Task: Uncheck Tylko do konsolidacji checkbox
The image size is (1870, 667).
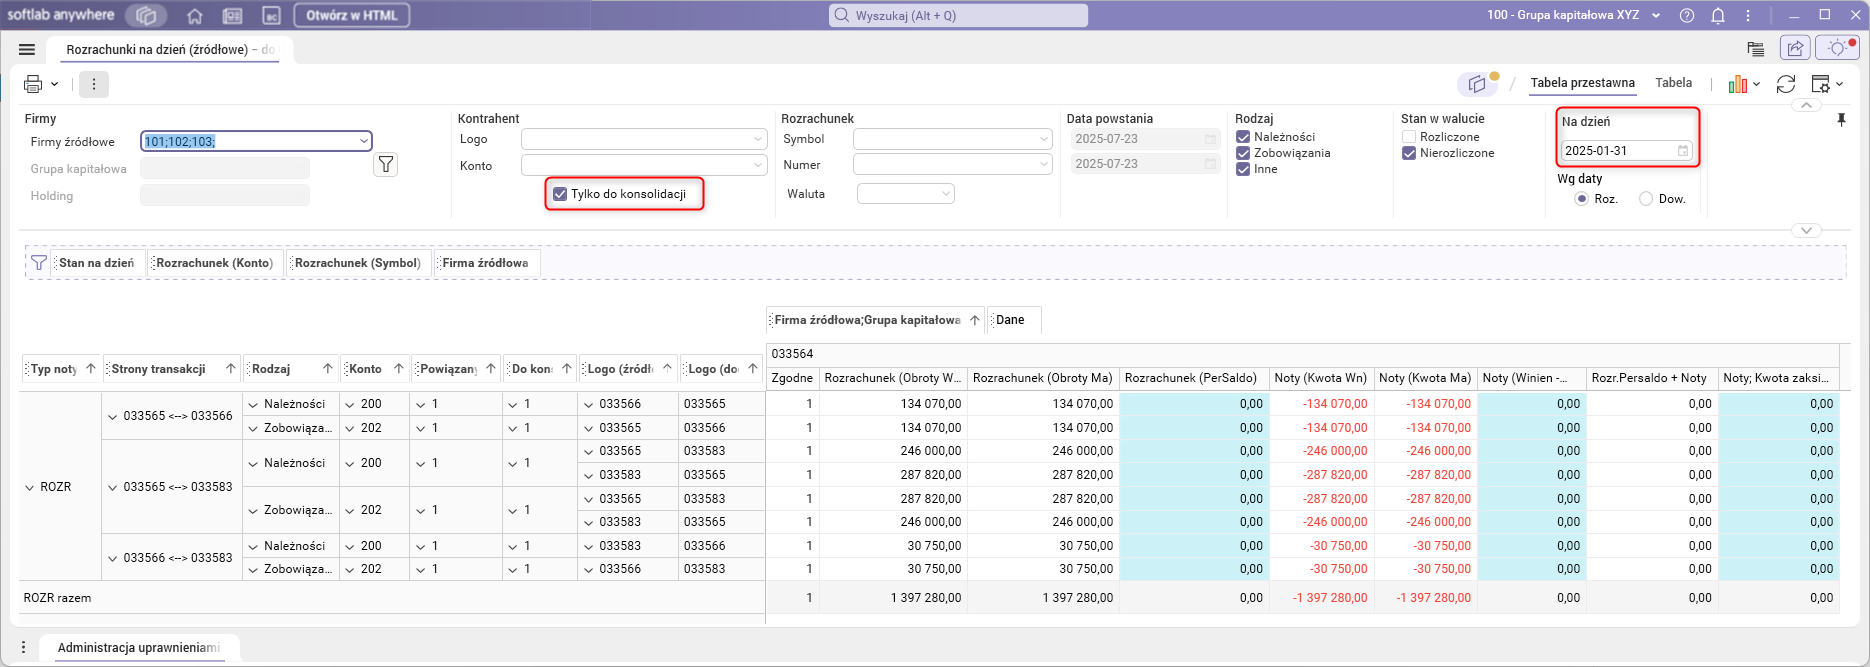Action: [x=560, y=194]
